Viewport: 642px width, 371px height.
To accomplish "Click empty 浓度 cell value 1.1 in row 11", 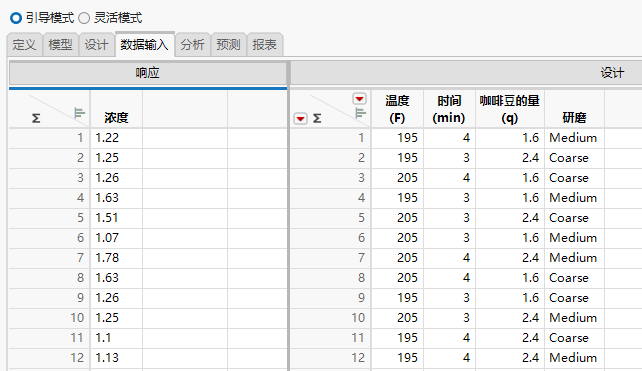I will (x=116, y=338).
